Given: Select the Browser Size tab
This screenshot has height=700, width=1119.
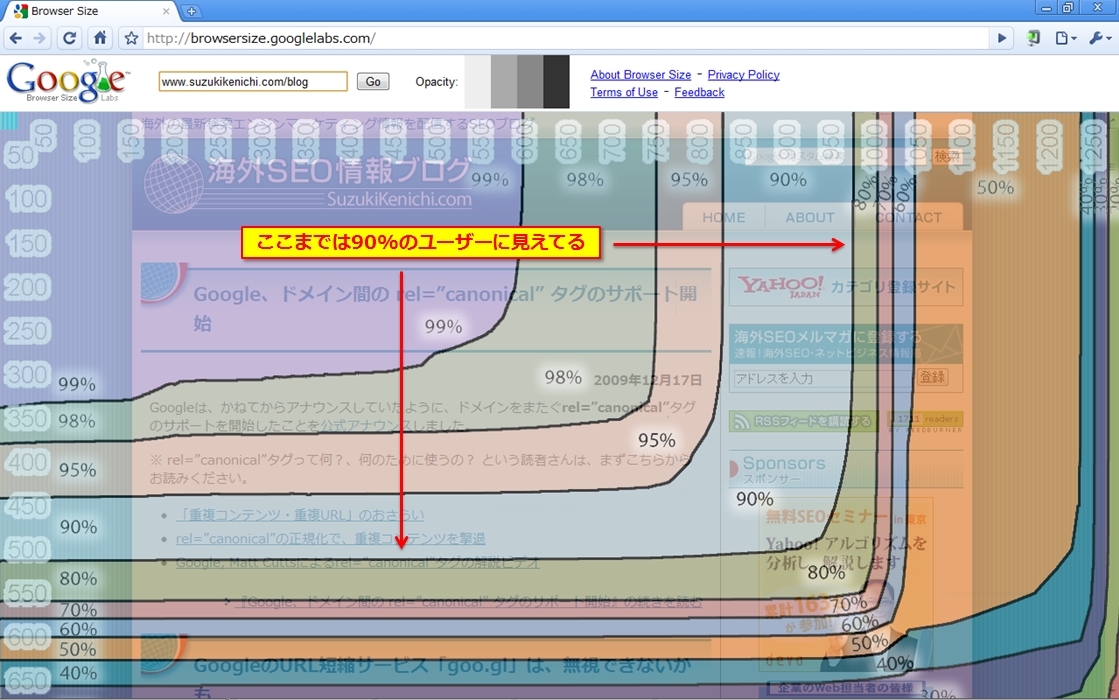Looking at the screenshot, I should (x=91, y=11).
